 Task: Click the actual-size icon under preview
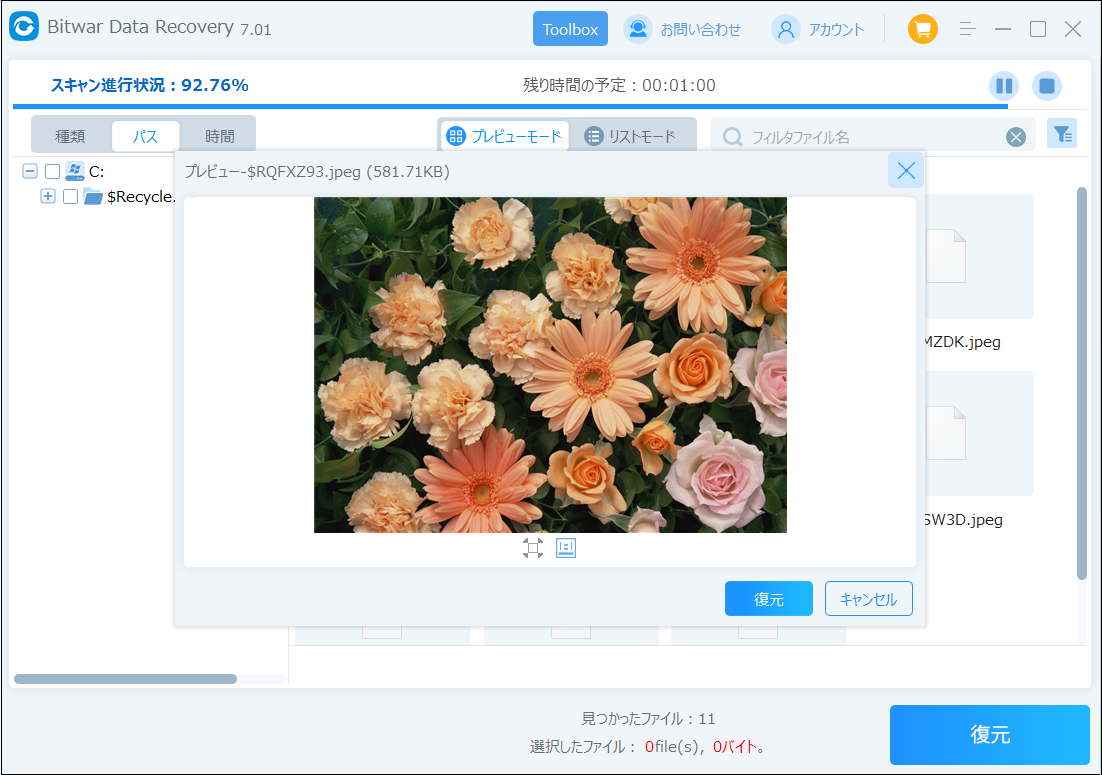[x=566, y=548]
